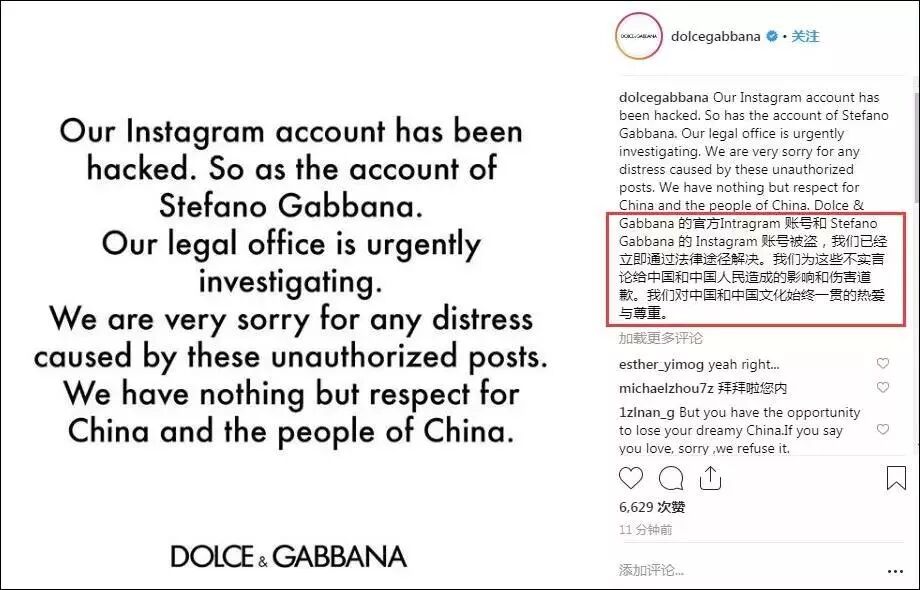Like esther_yimog's comment heart
Viewport: 920px width, 590px height.
[882, 364]
